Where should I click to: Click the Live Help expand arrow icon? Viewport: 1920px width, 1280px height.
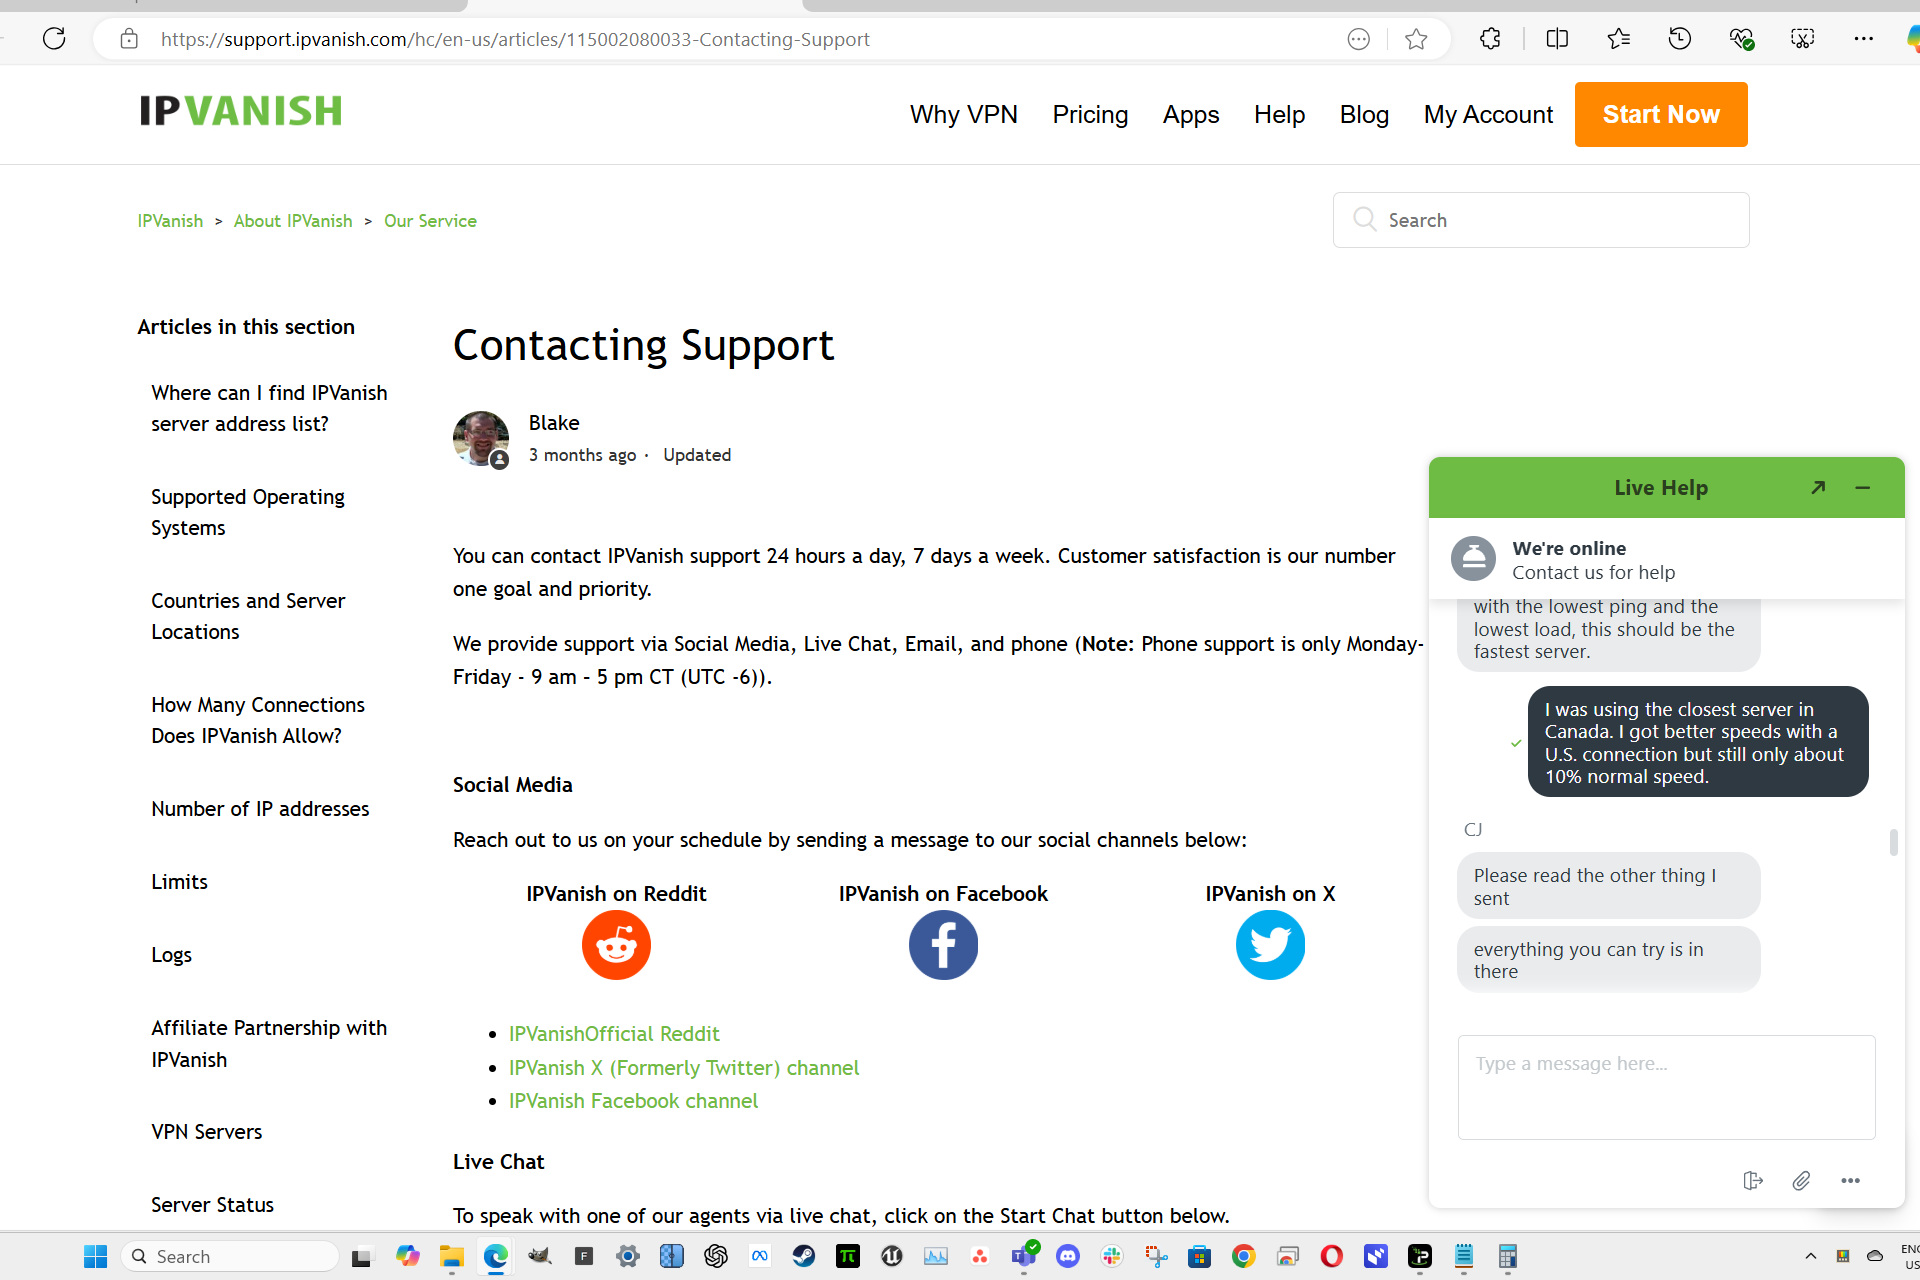pos(1819,487)
